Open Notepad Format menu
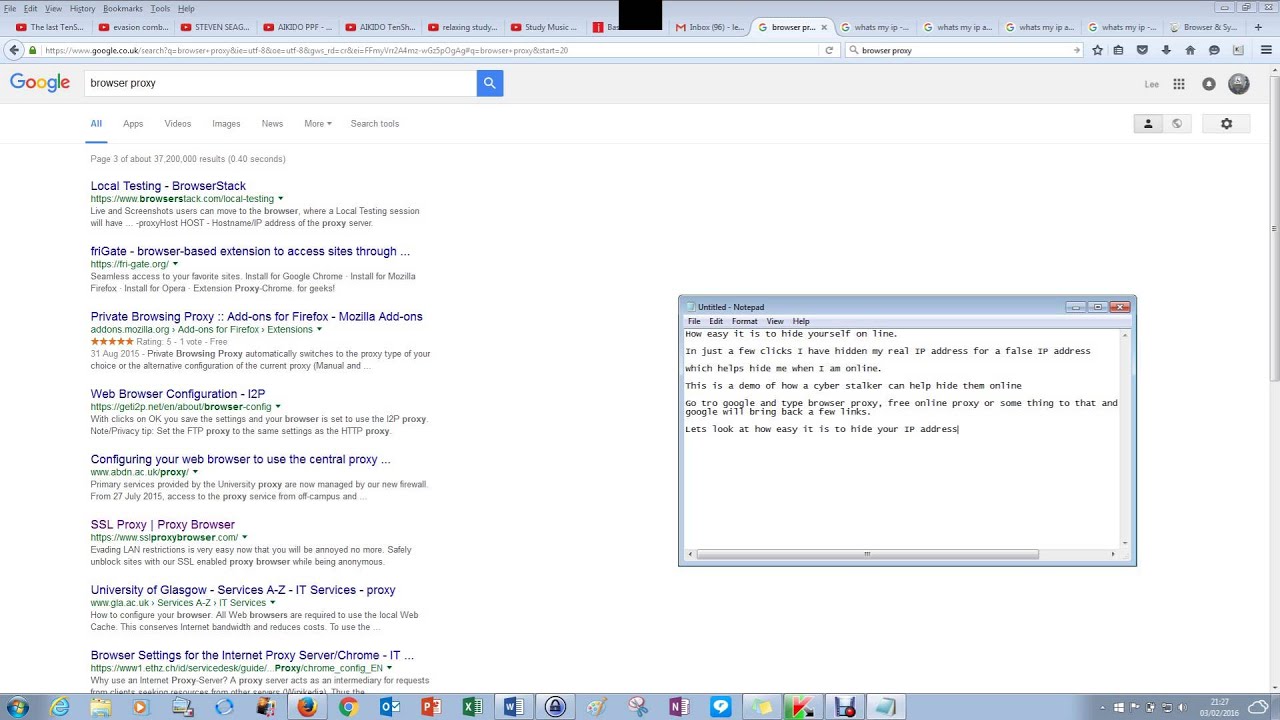 pos(744,321)
